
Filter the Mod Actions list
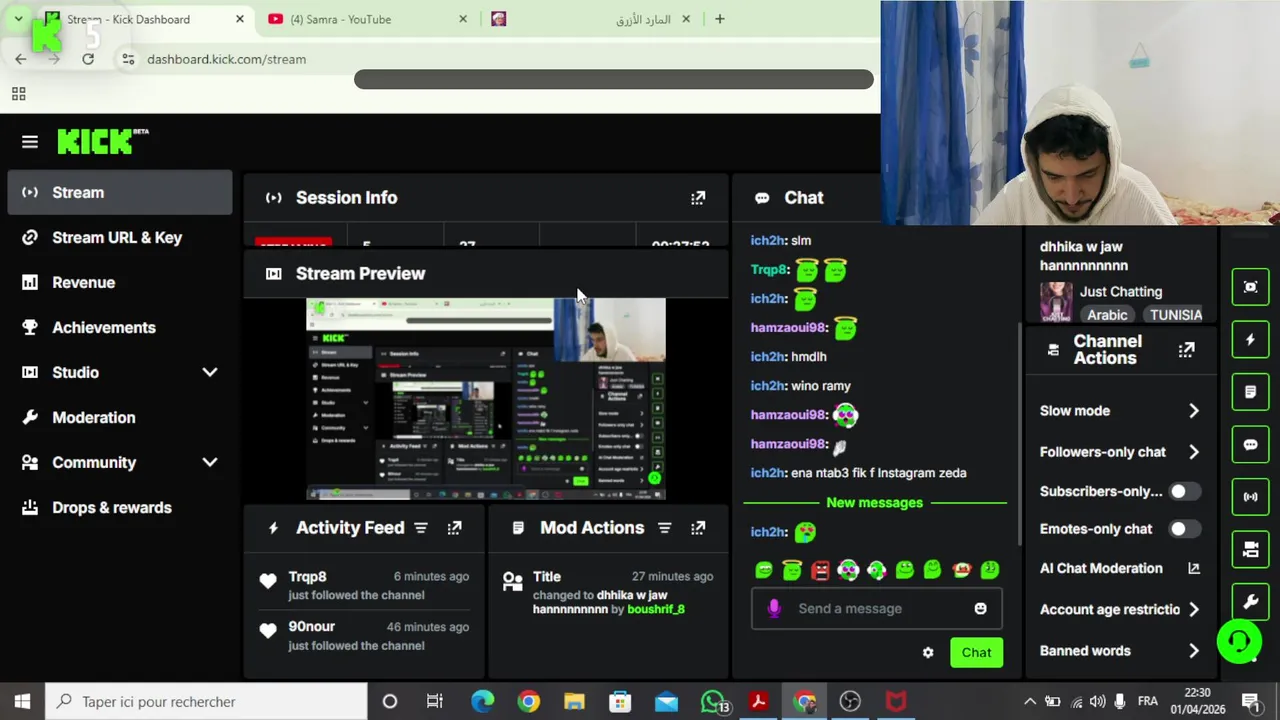tap(664, 528)
